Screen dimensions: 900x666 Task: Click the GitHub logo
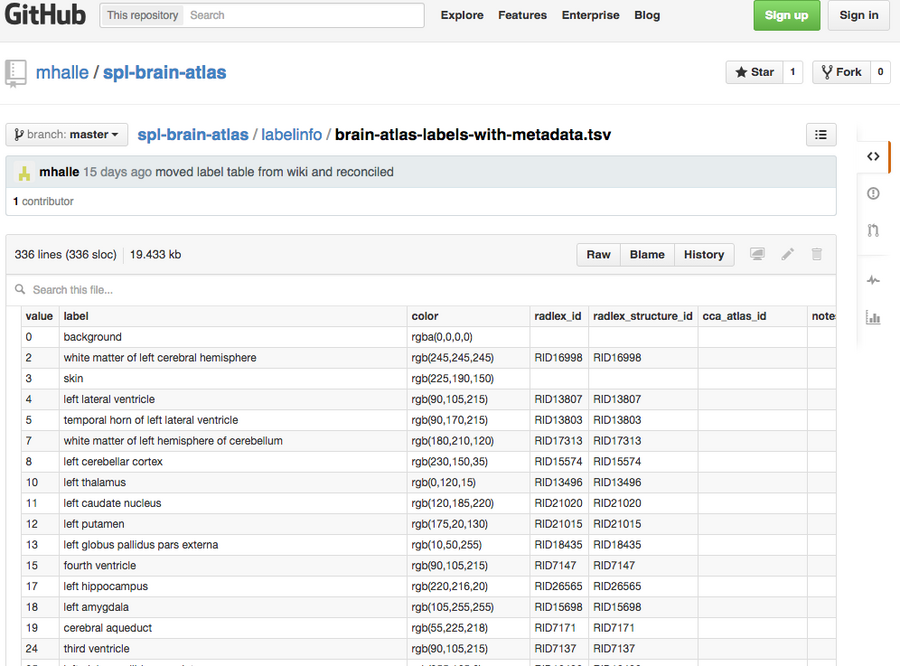(45, 15)
